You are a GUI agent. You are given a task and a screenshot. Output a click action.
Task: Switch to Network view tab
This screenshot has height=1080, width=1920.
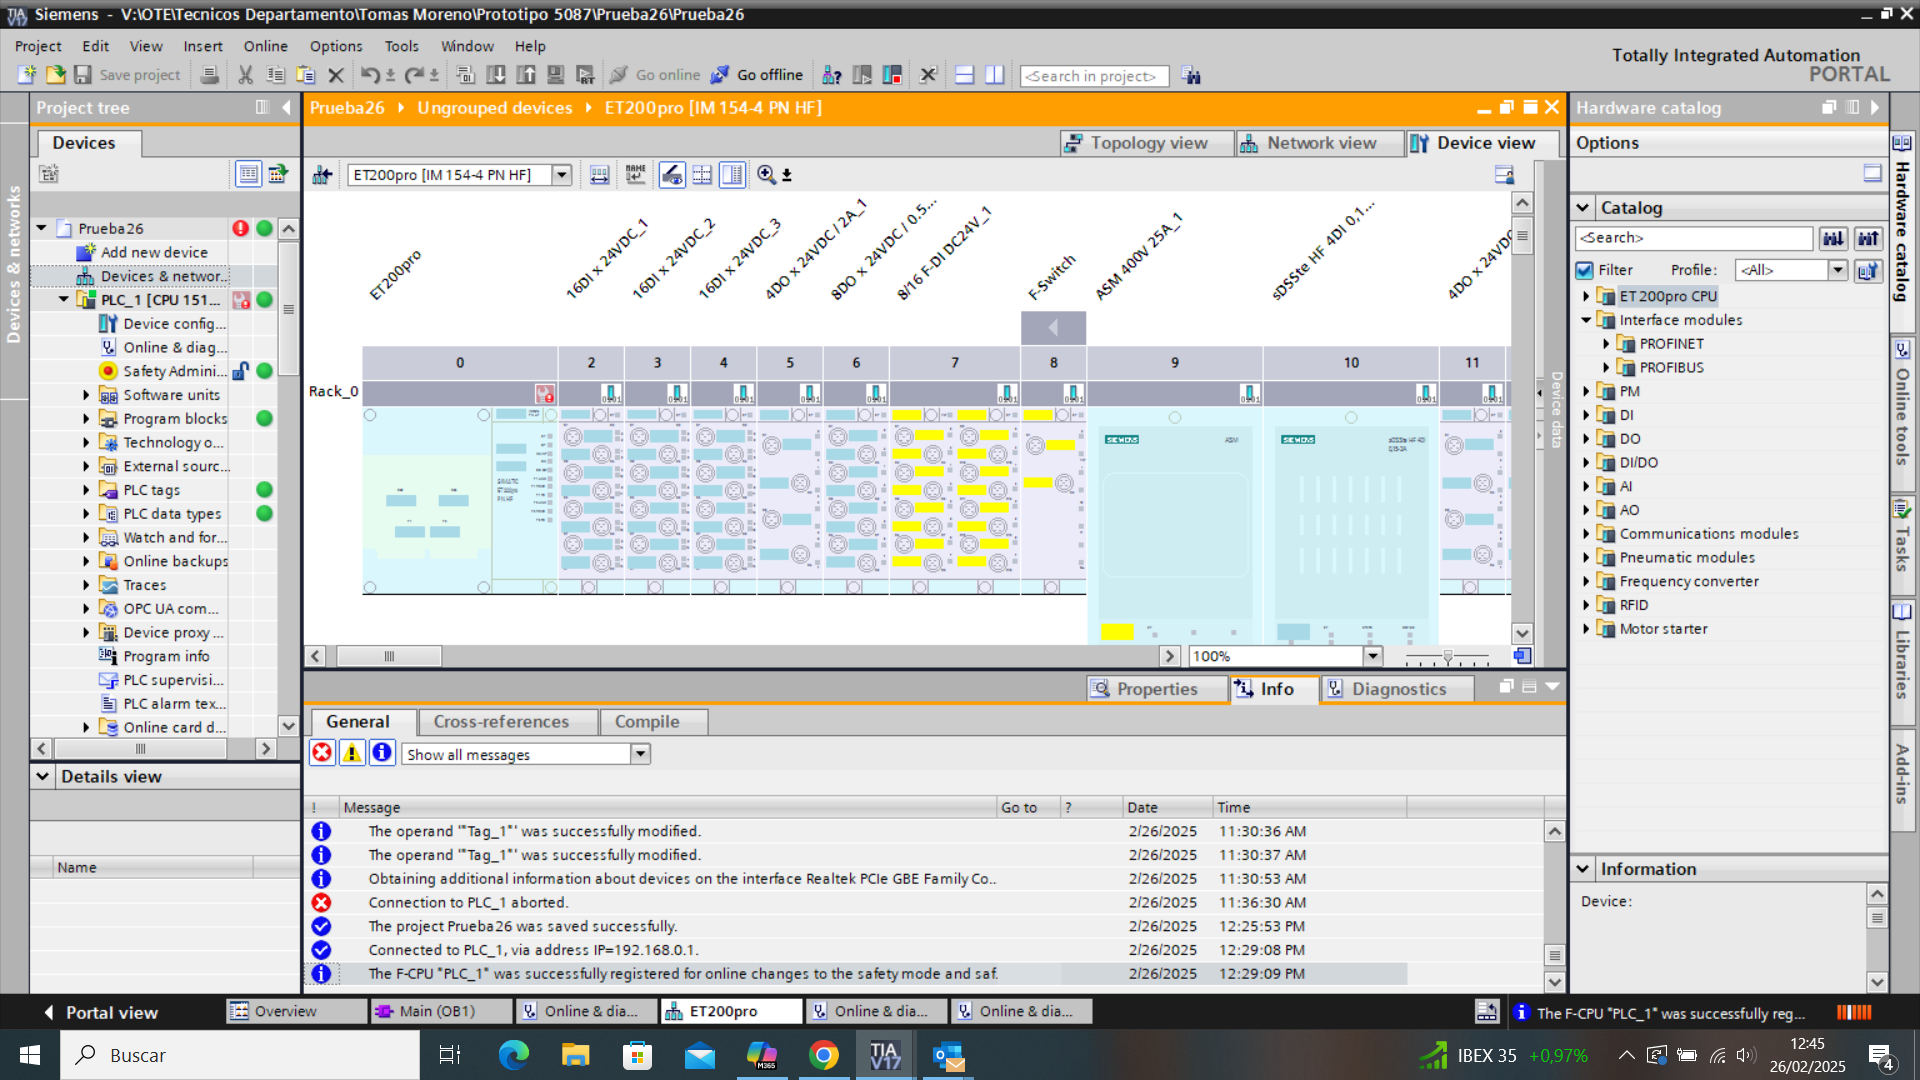(x=1308, y=143)
